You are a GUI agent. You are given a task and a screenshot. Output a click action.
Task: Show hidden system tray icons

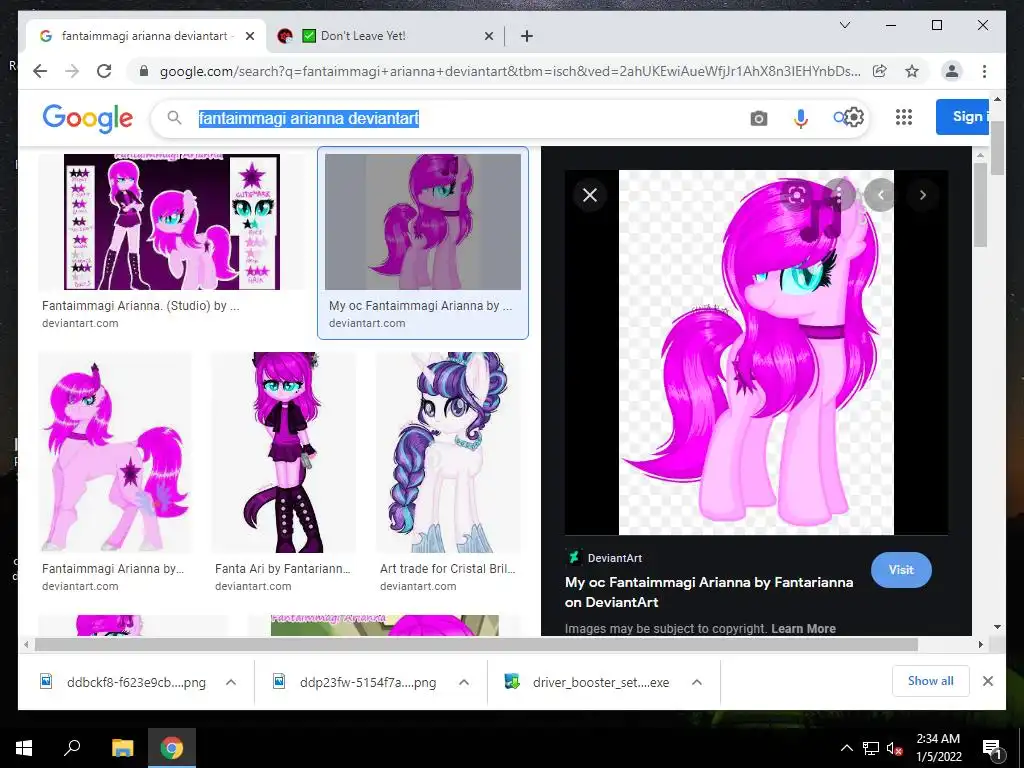(846, 748)
